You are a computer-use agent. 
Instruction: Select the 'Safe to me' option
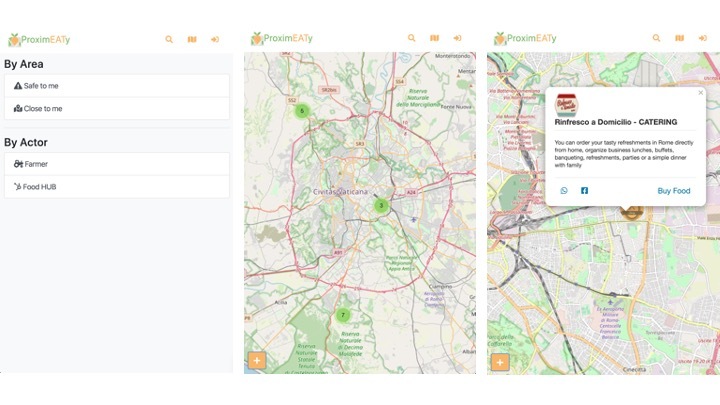pos(117,86)
